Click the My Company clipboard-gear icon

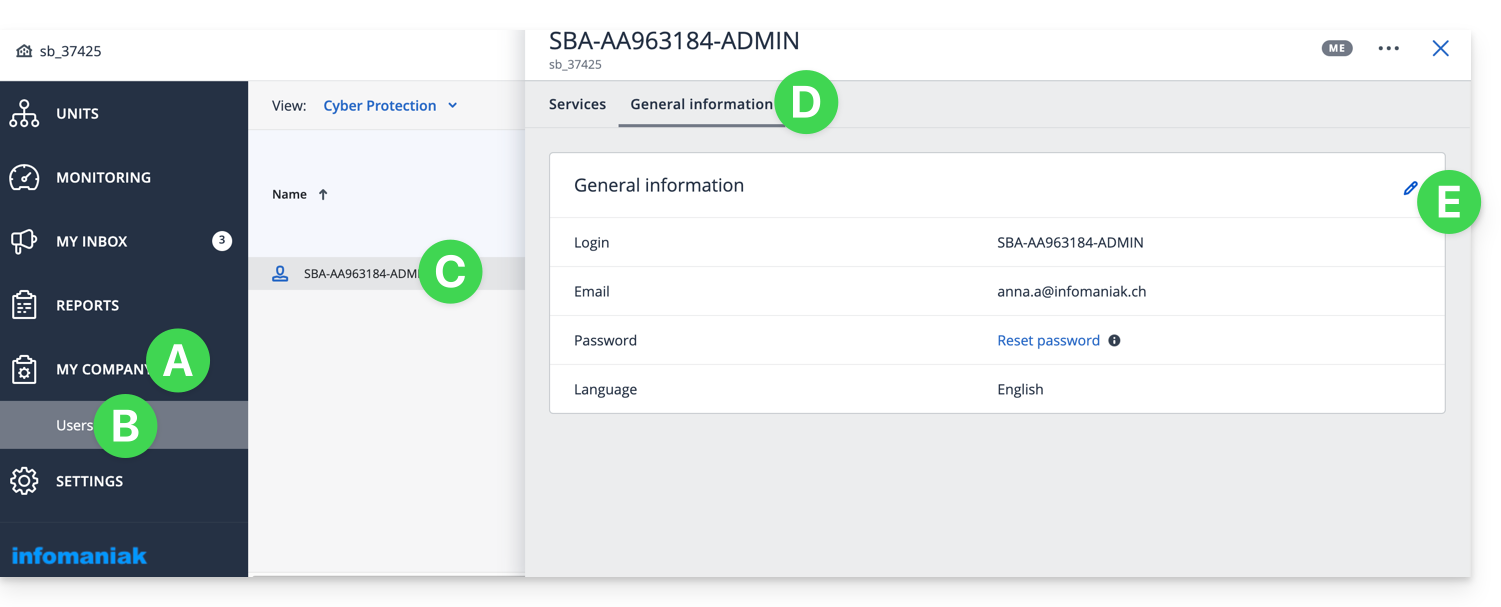click(24, 370)
